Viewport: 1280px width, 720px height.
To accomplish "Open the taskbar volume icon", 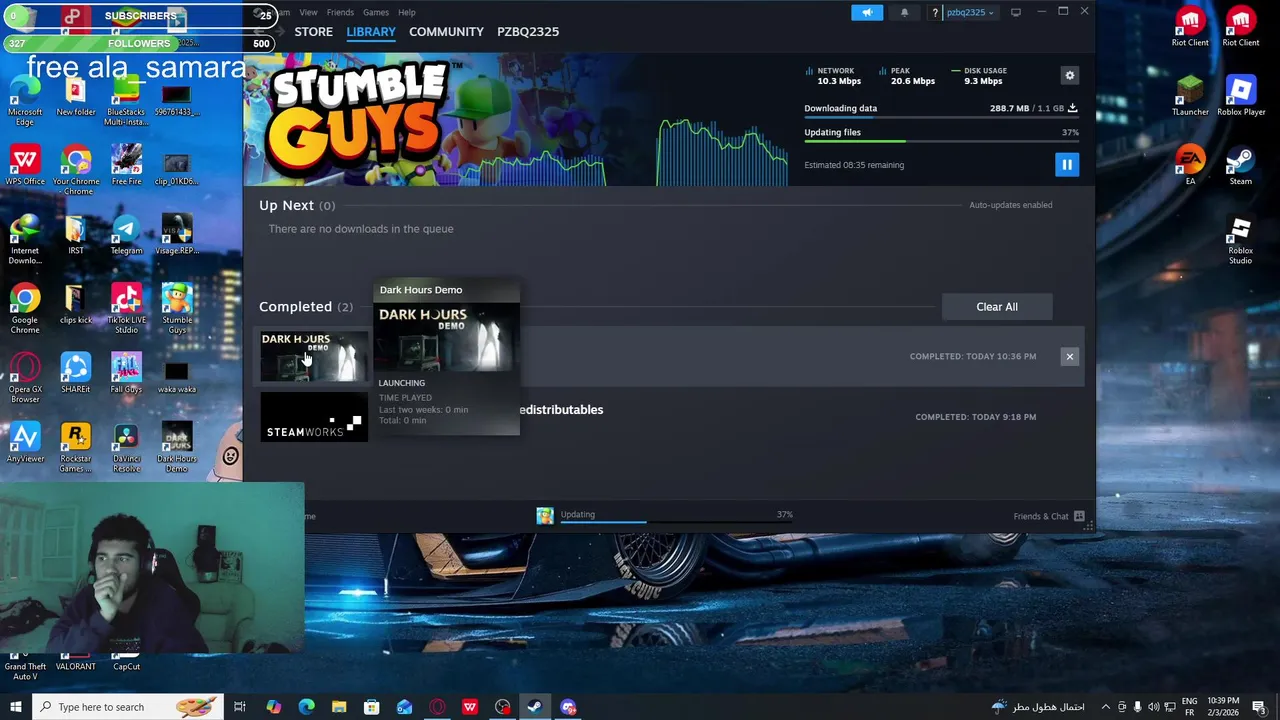I will (x=1153, y=707).
